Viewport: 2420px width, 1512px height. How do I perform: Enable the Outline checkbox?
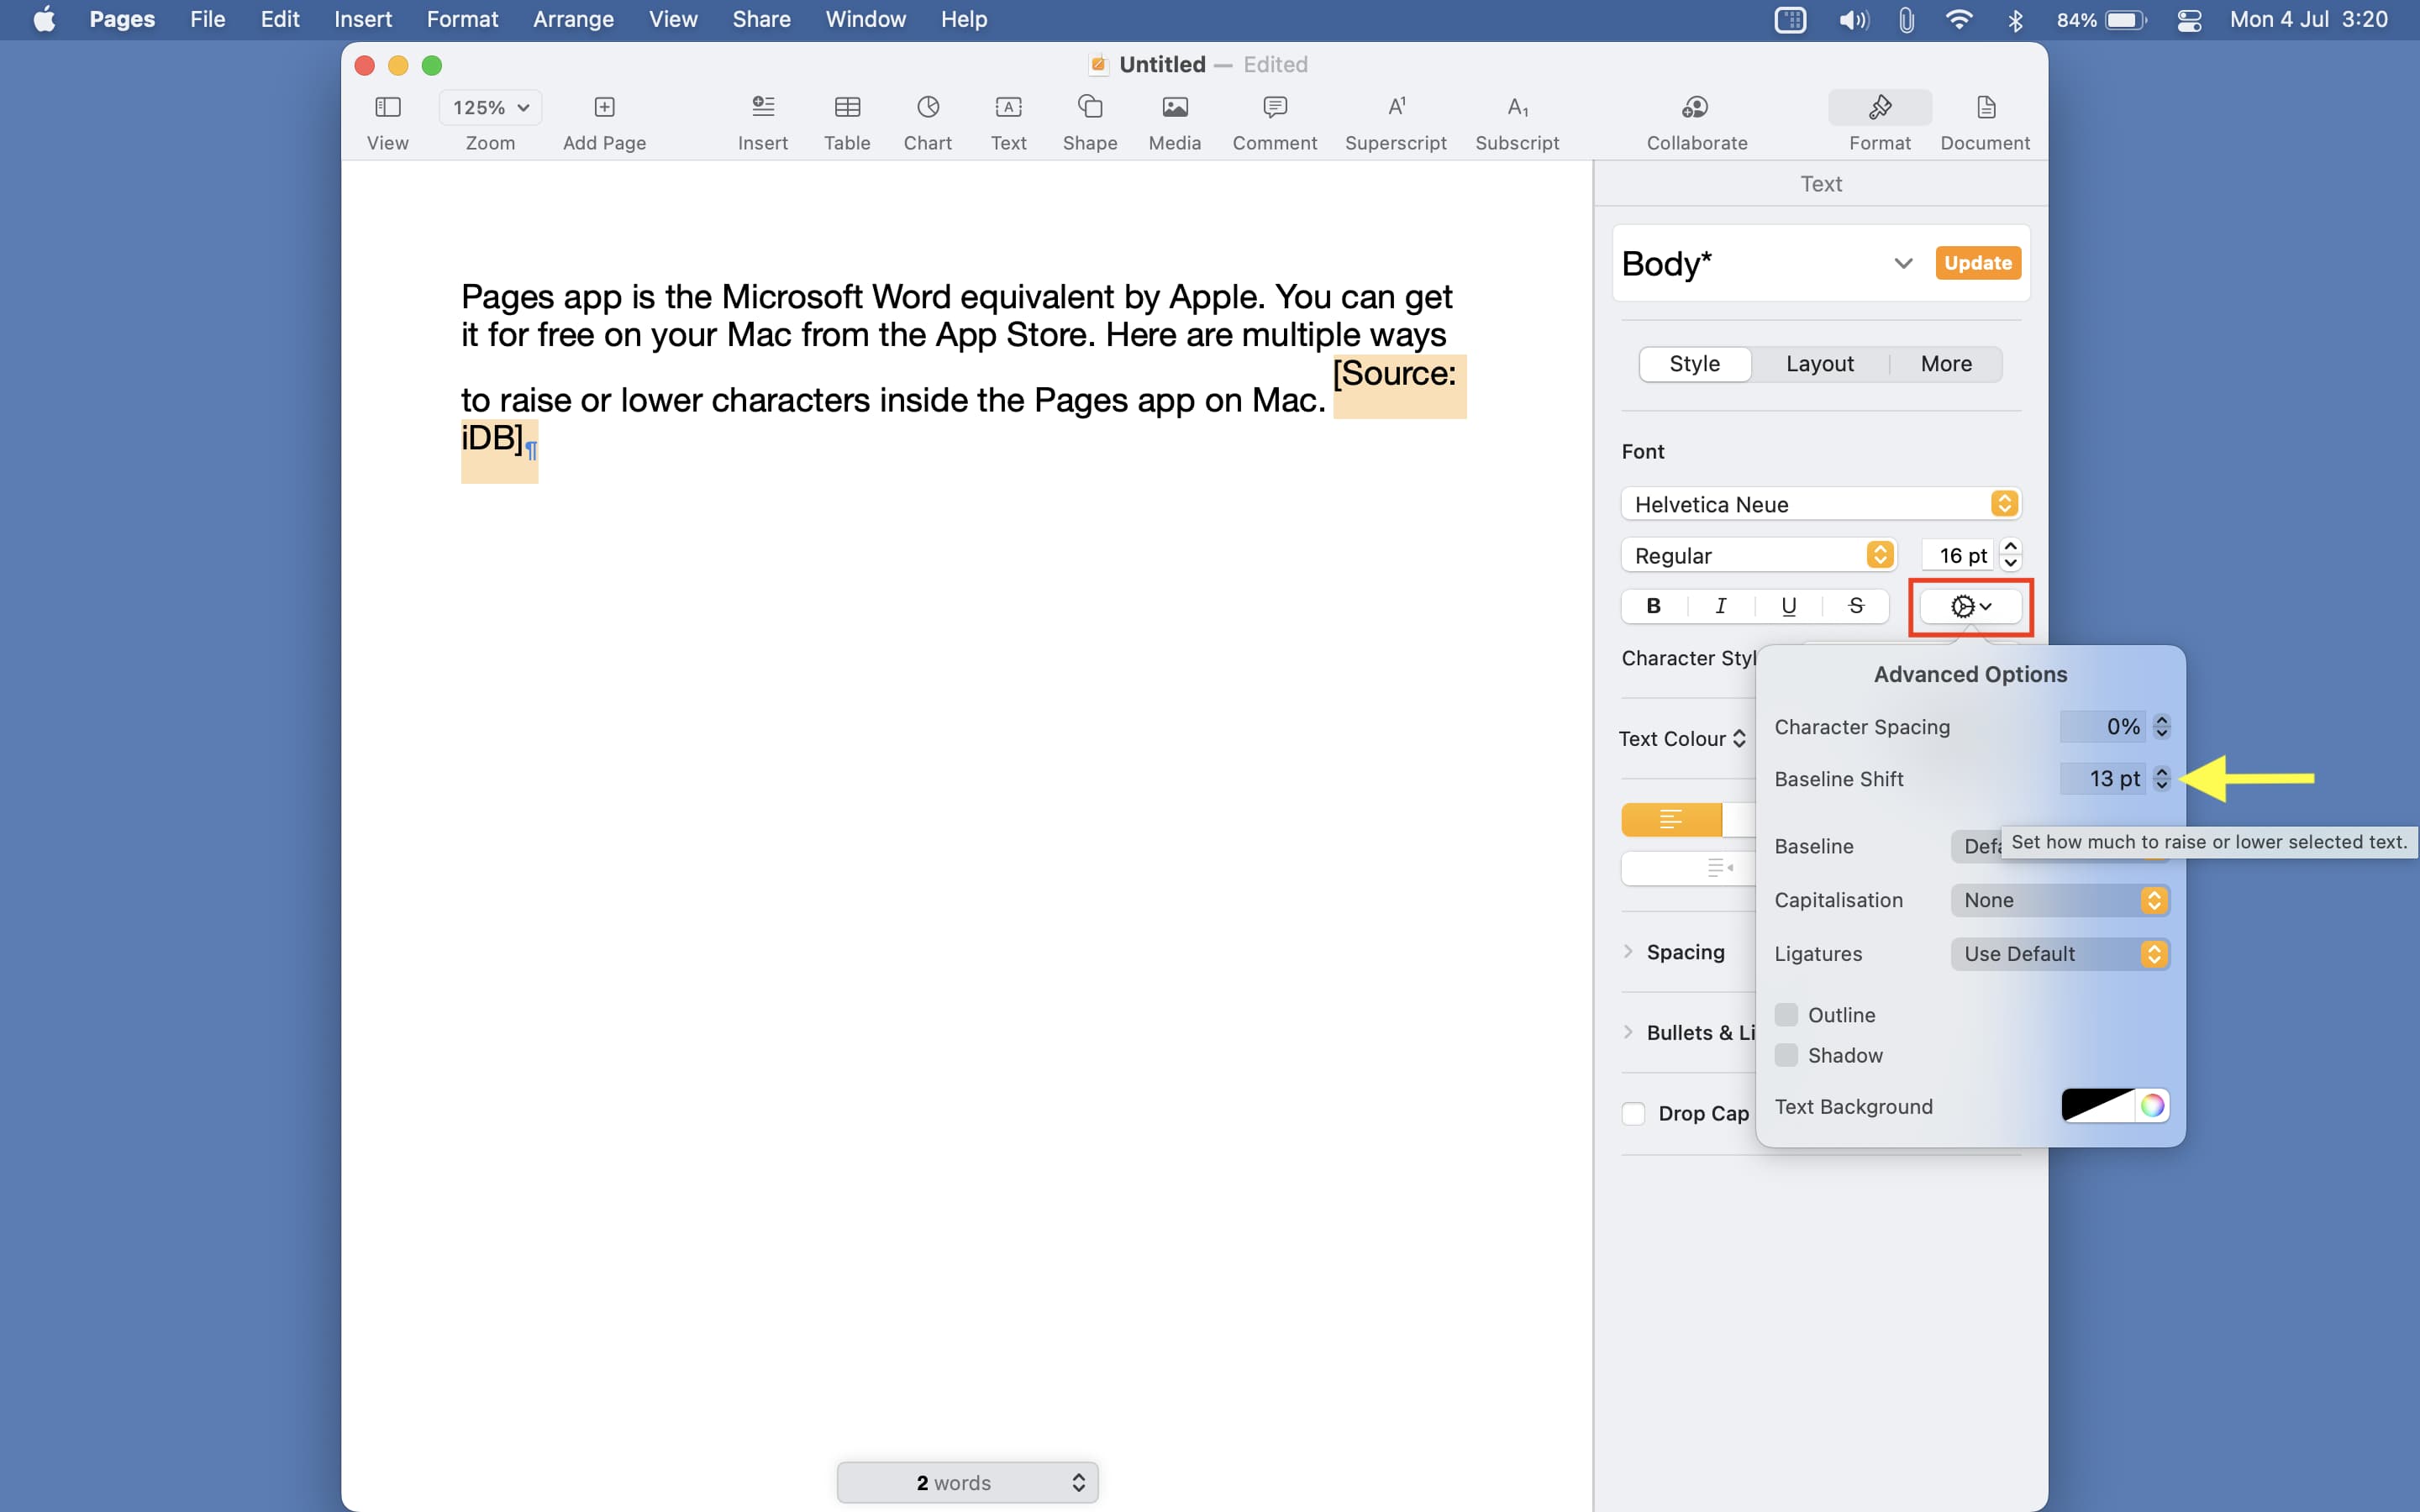coord(1786,1015)
